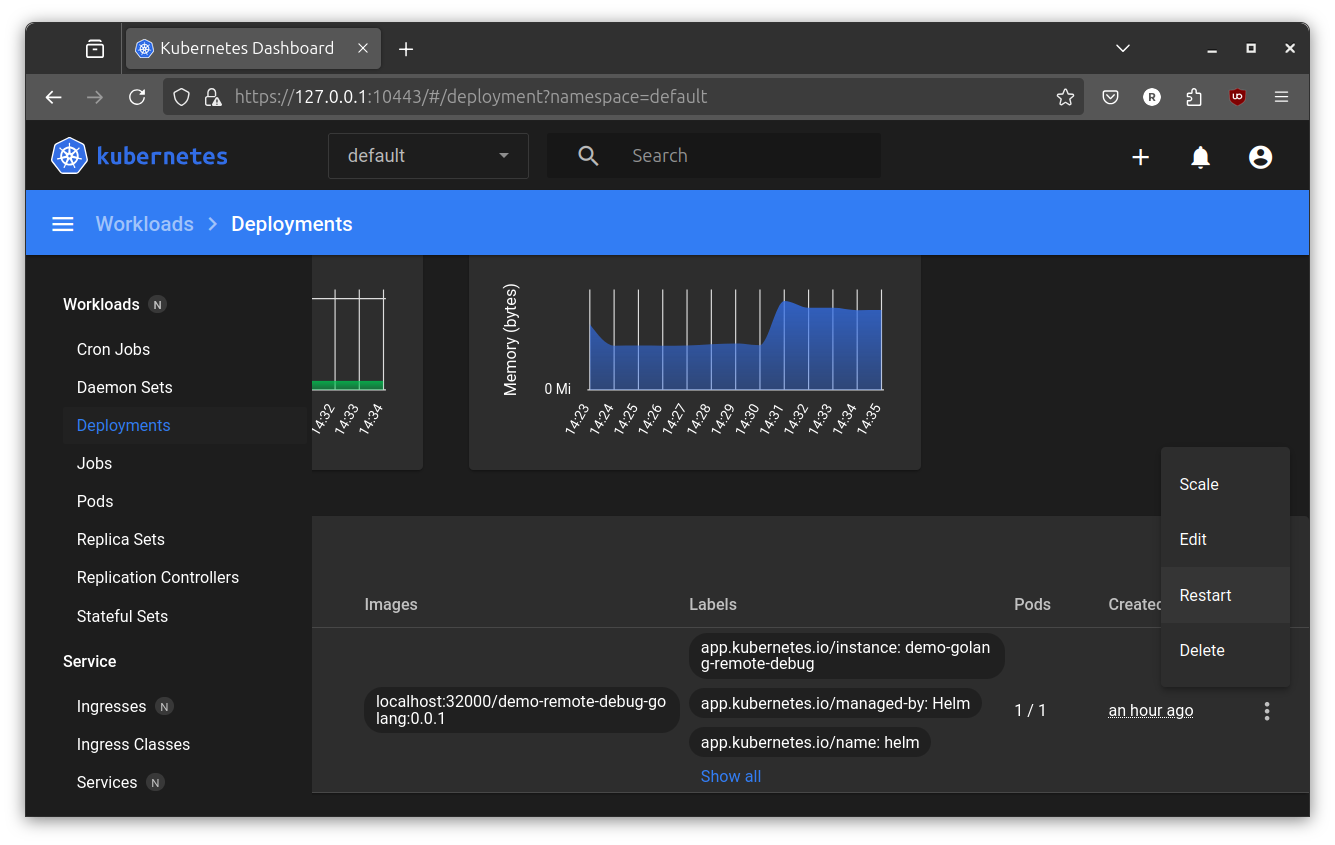Click the Memory usage chart
The height and width of the screenshot is (845, 1335).
[x=694, y=362]
